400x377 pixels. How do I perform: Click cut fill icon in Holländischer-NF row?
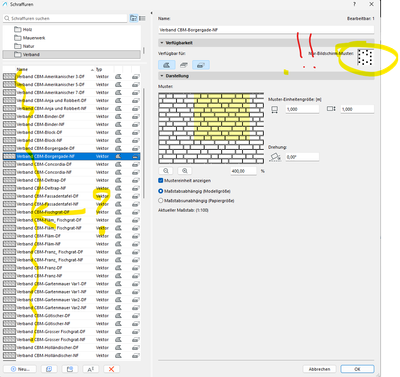(135, 356)
